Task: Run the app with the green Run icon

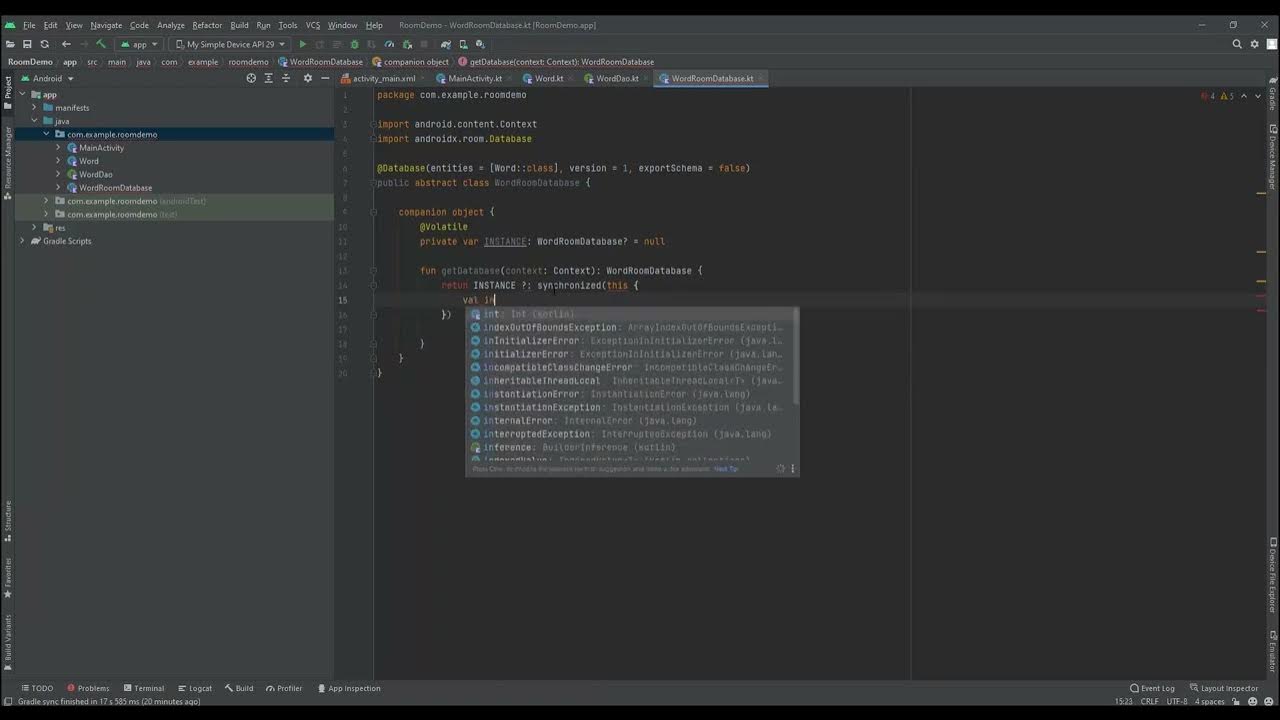Action: [302, 44]
